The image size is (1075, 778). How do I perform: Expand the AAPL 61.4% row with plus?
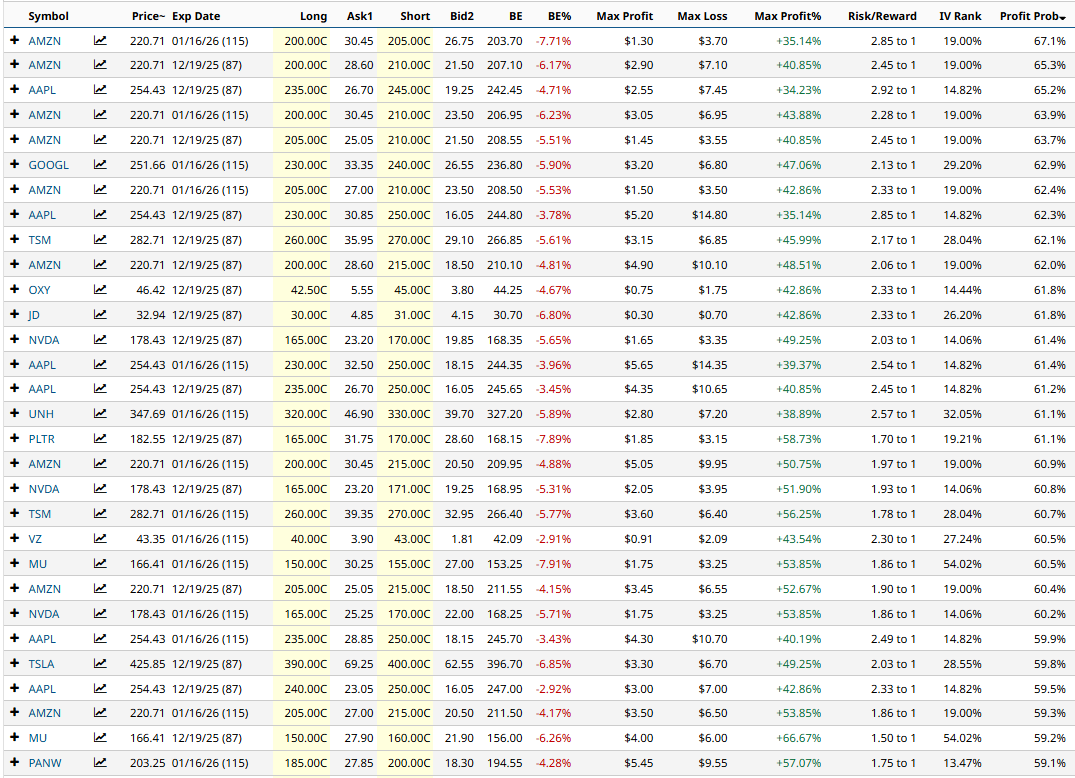coord(14,364)
